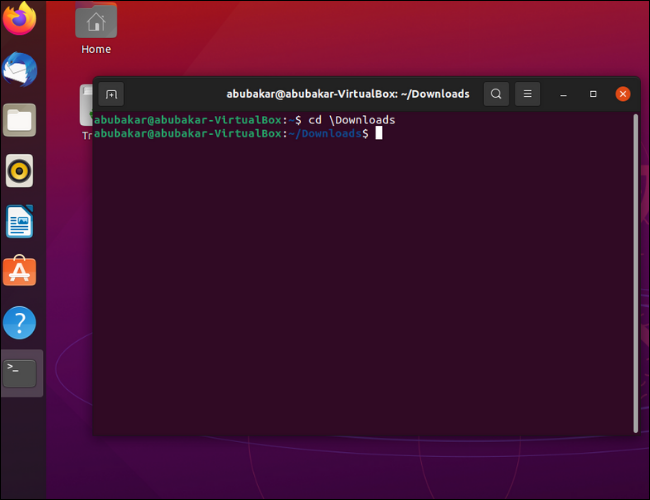Close the terminal window
Viewport: 650px width, 500px height.
[623, 94]
